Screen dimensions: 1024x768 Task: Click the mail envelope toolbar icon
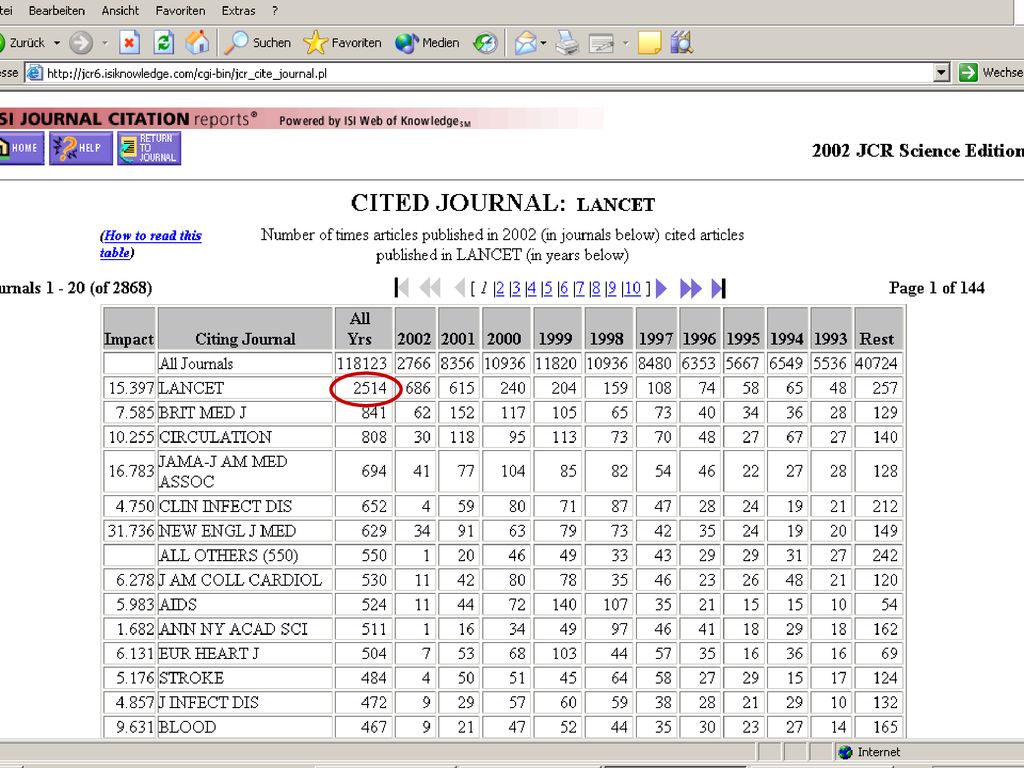[x=525, y=43]
